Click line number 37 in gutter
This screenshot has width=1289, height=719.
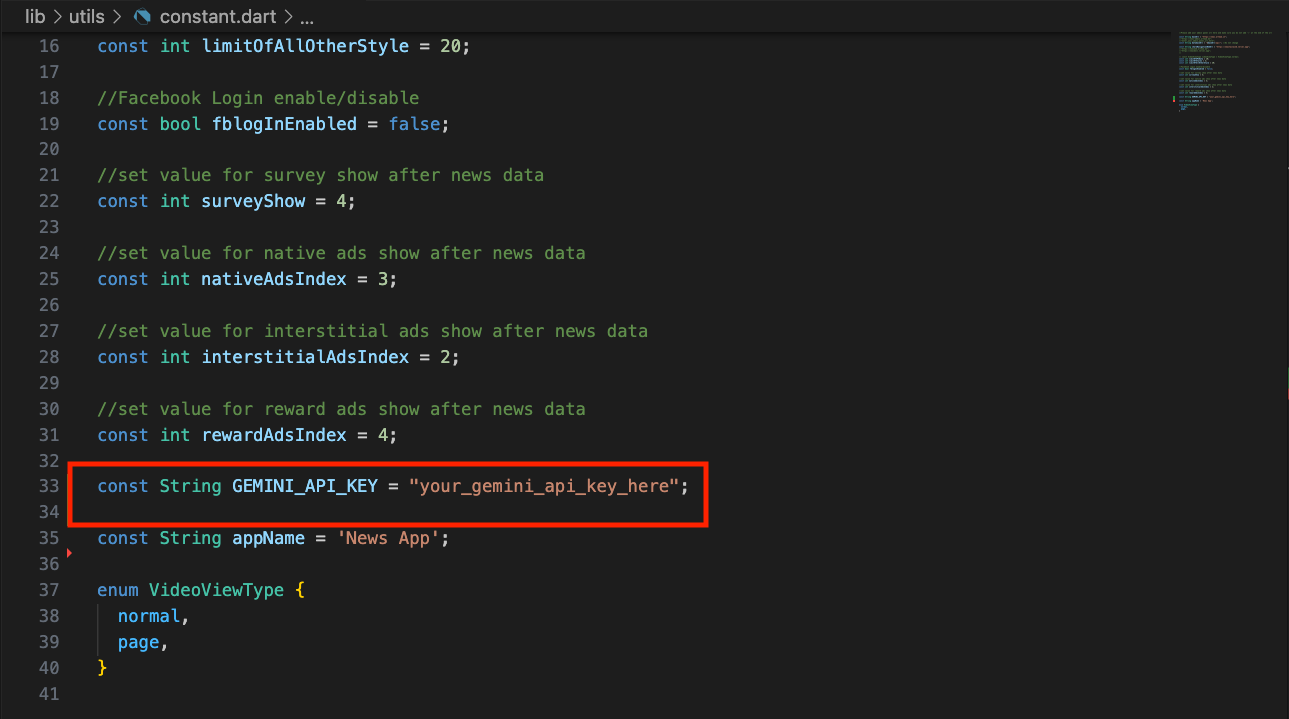pos(49,590)
